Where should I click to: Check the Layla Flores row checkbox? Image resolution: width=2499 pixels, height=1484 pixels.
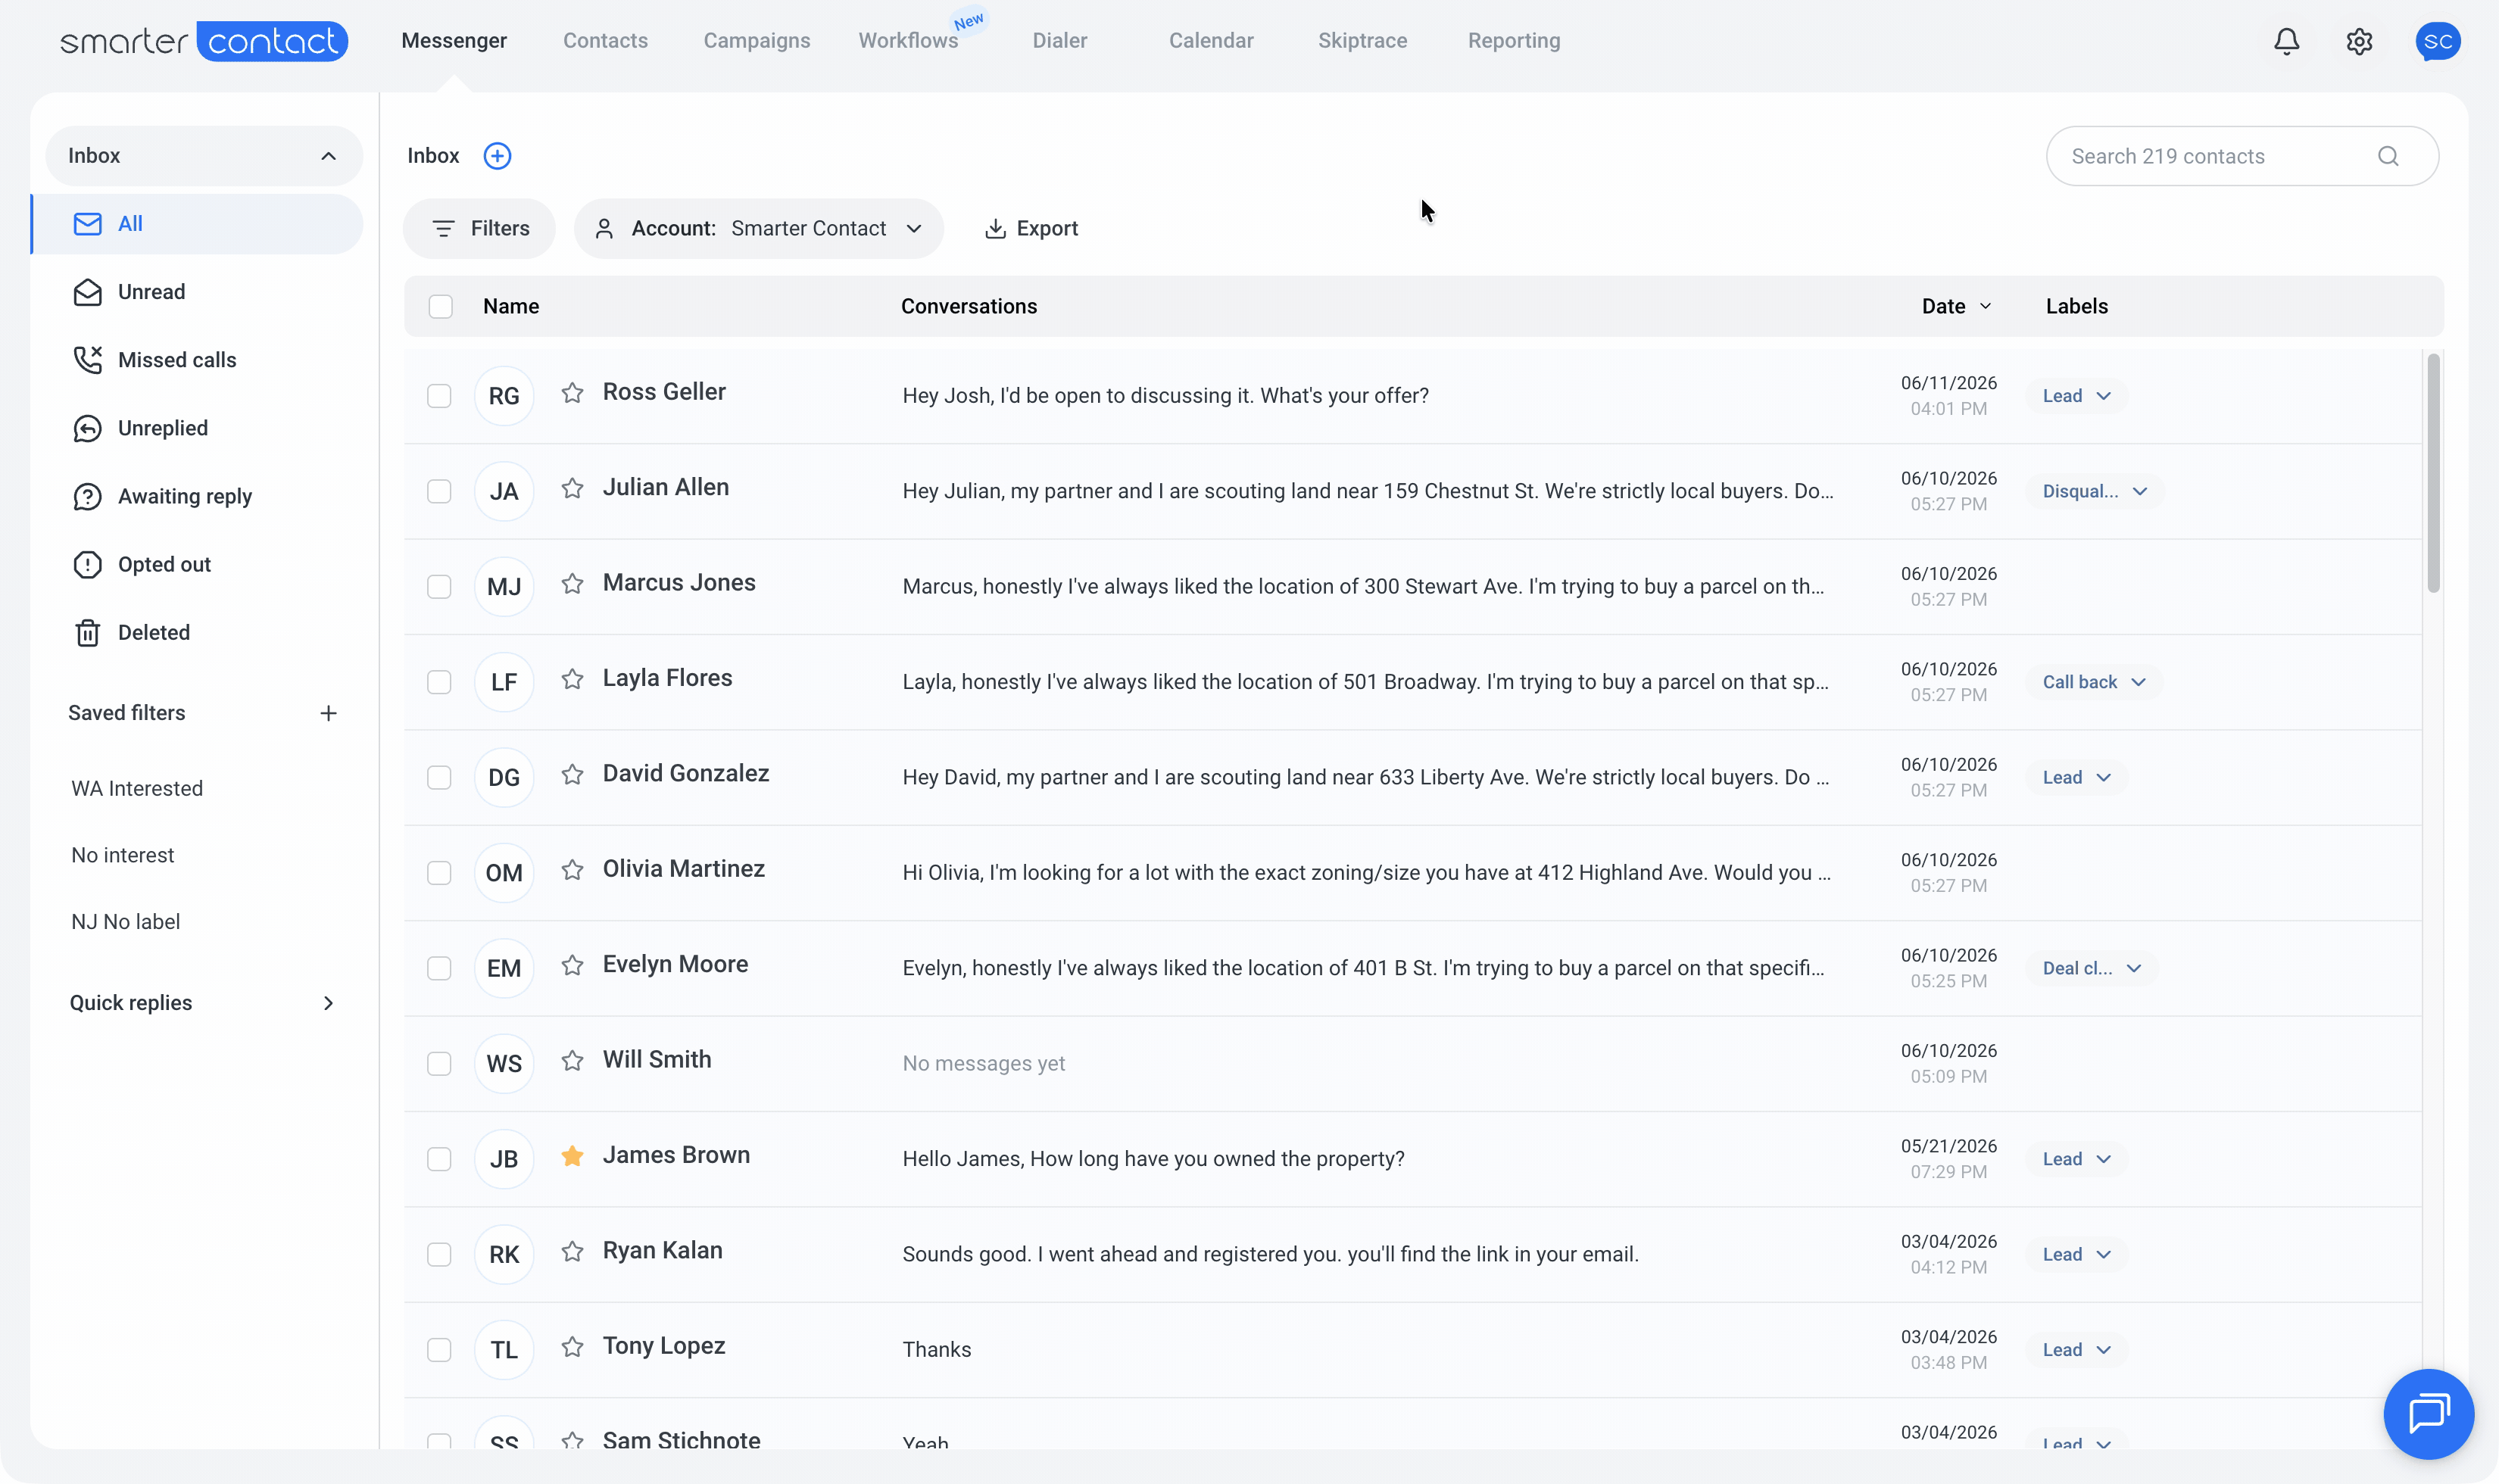[x=439, y=682]
